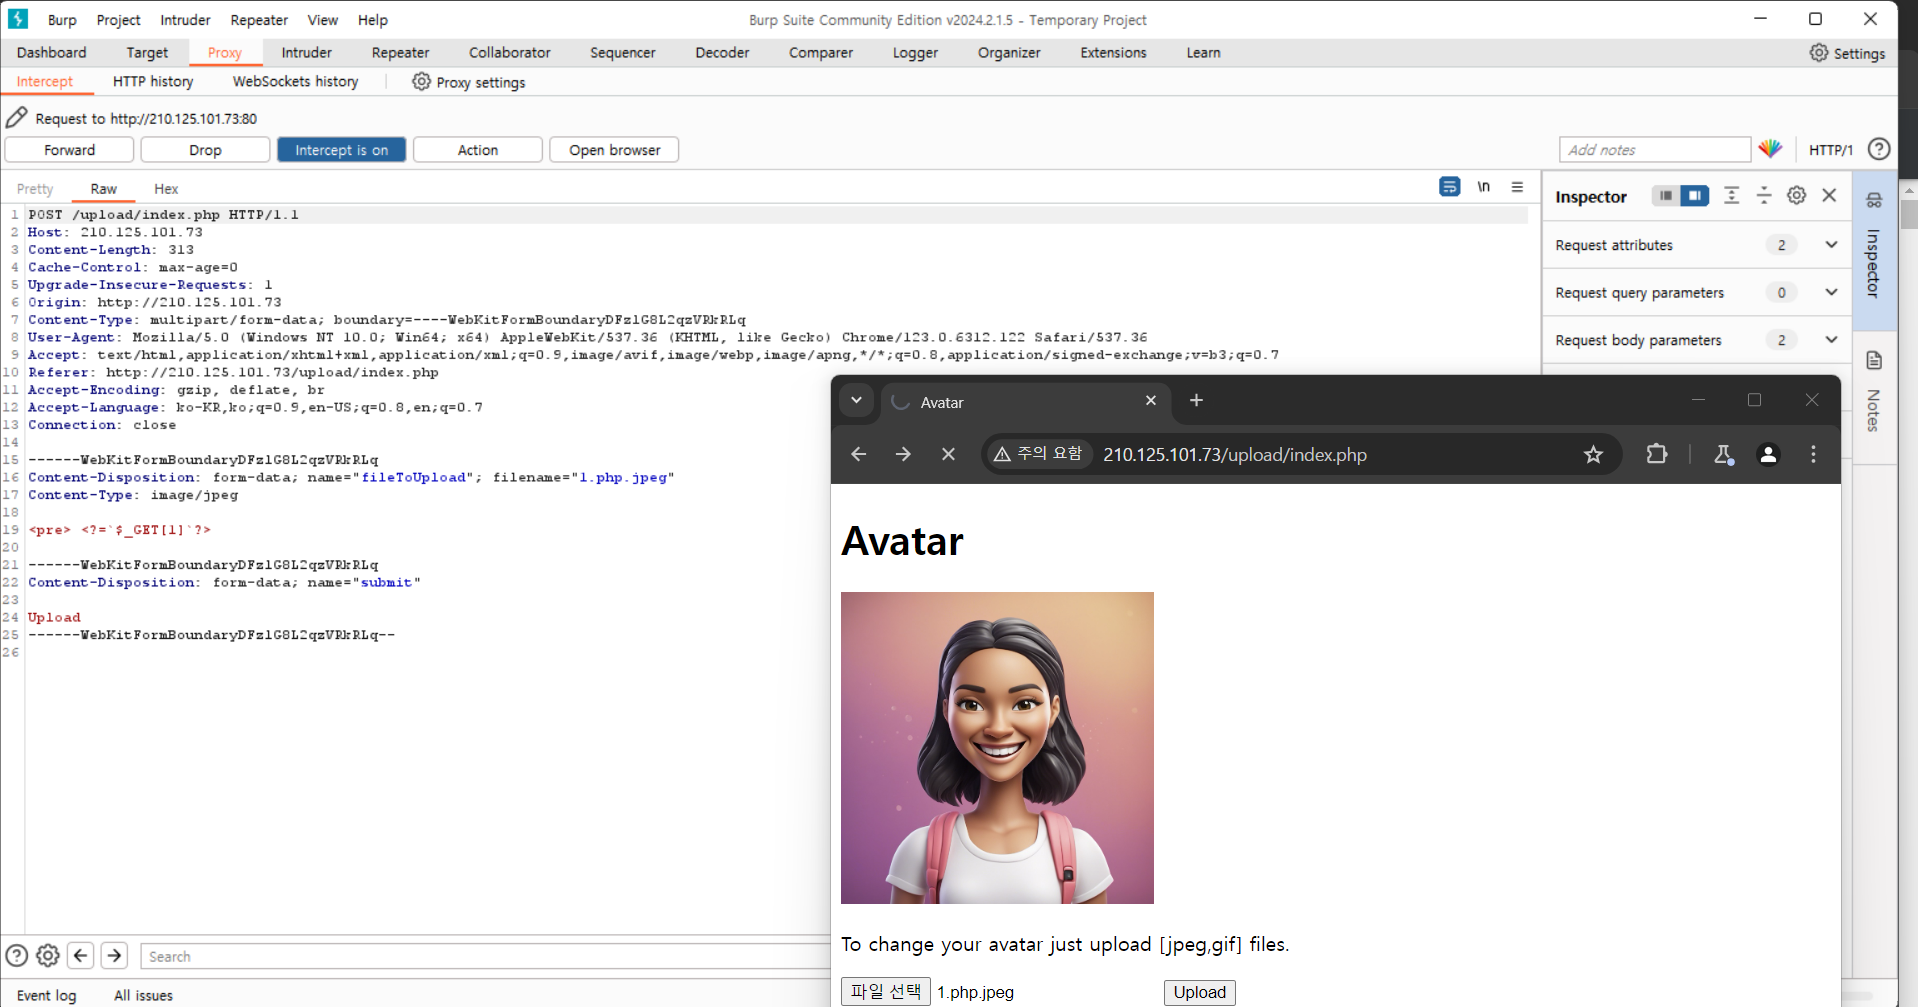The width and height of the screenshot is (1918, 1007).
Task: Switch Inspector to single-column layout
Action: (1665, 196)
